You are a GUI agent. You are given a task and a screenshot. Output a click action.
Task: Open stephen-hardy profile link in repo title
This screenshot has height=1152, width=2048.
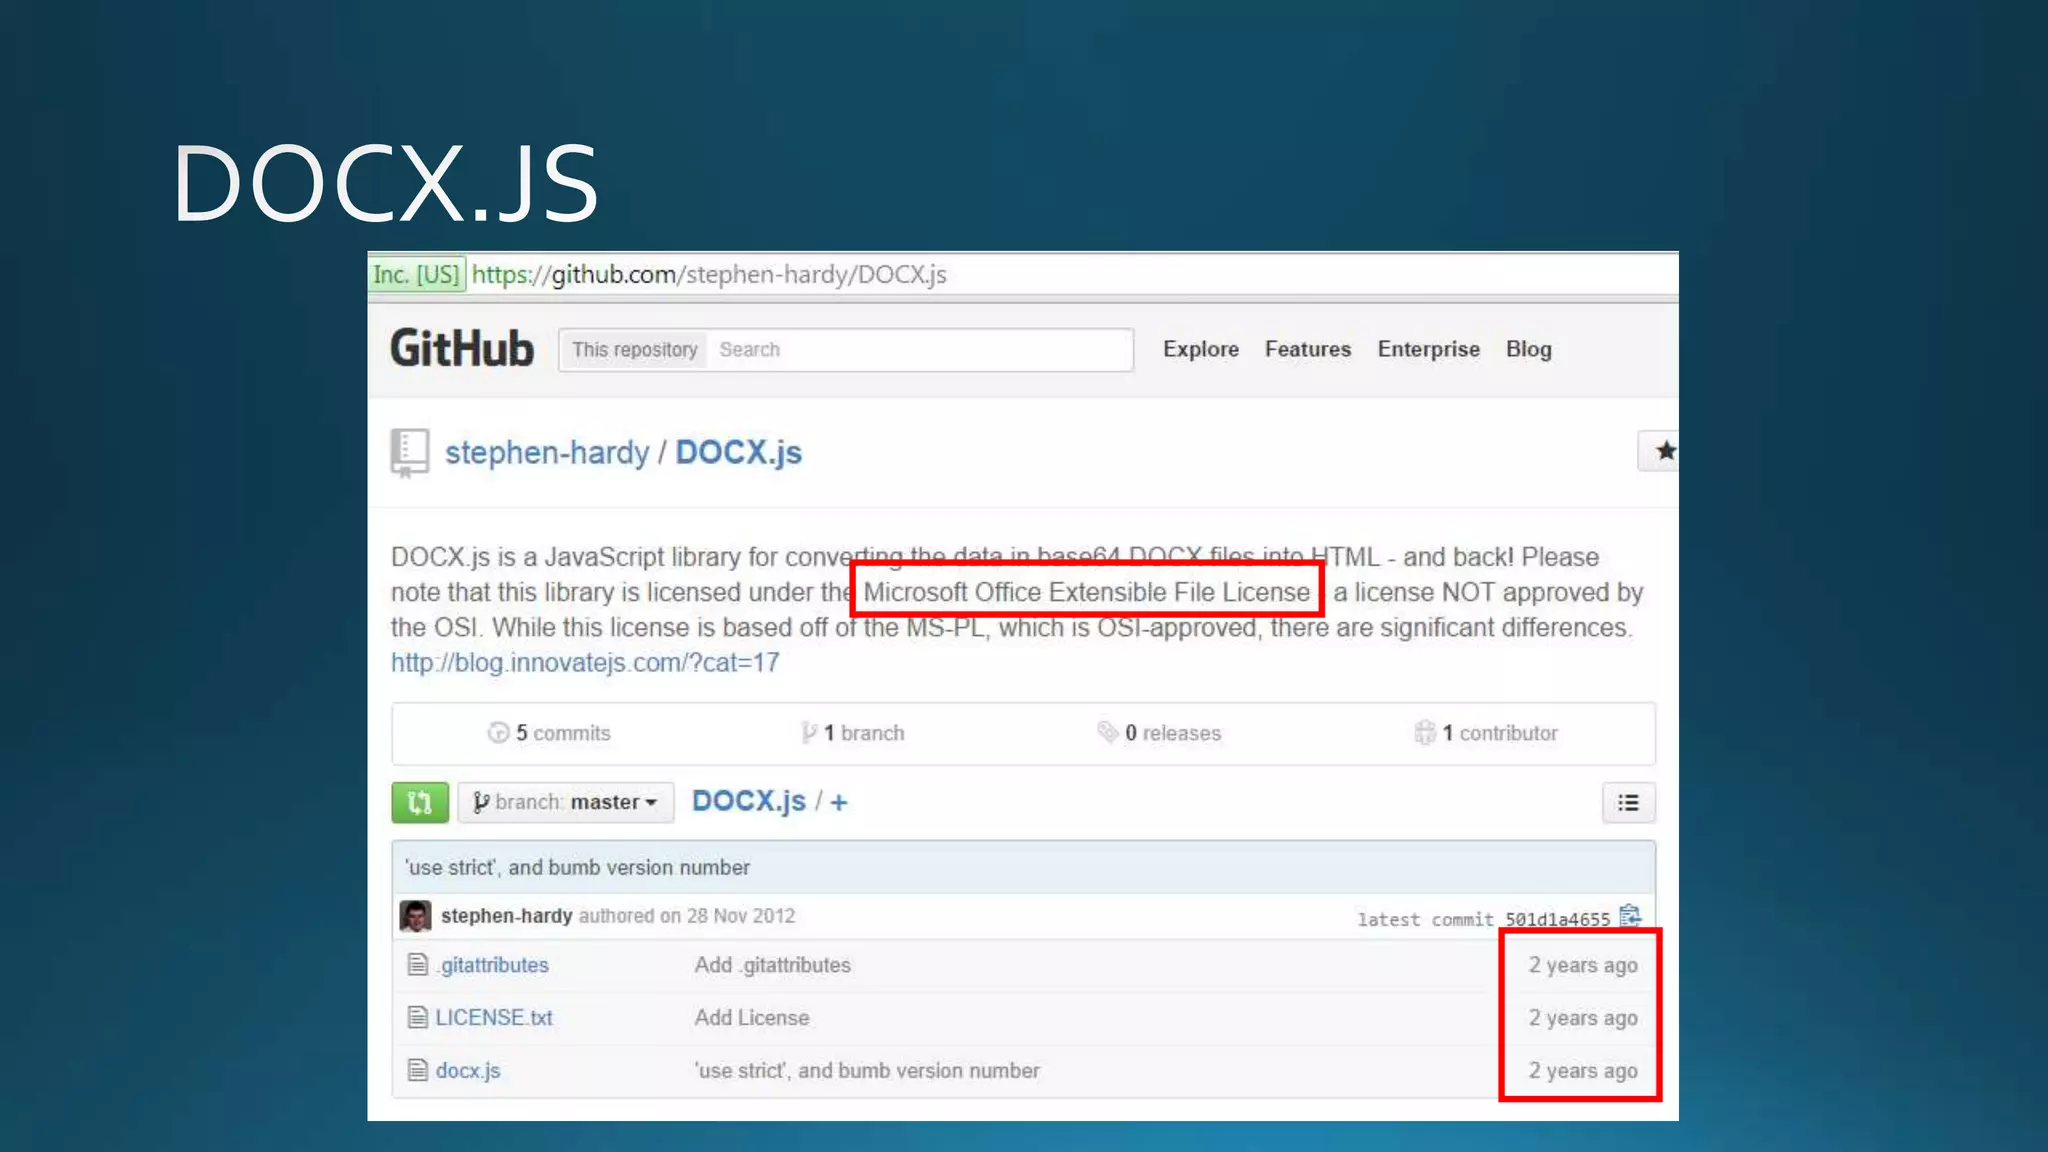[x=547, y=453]
